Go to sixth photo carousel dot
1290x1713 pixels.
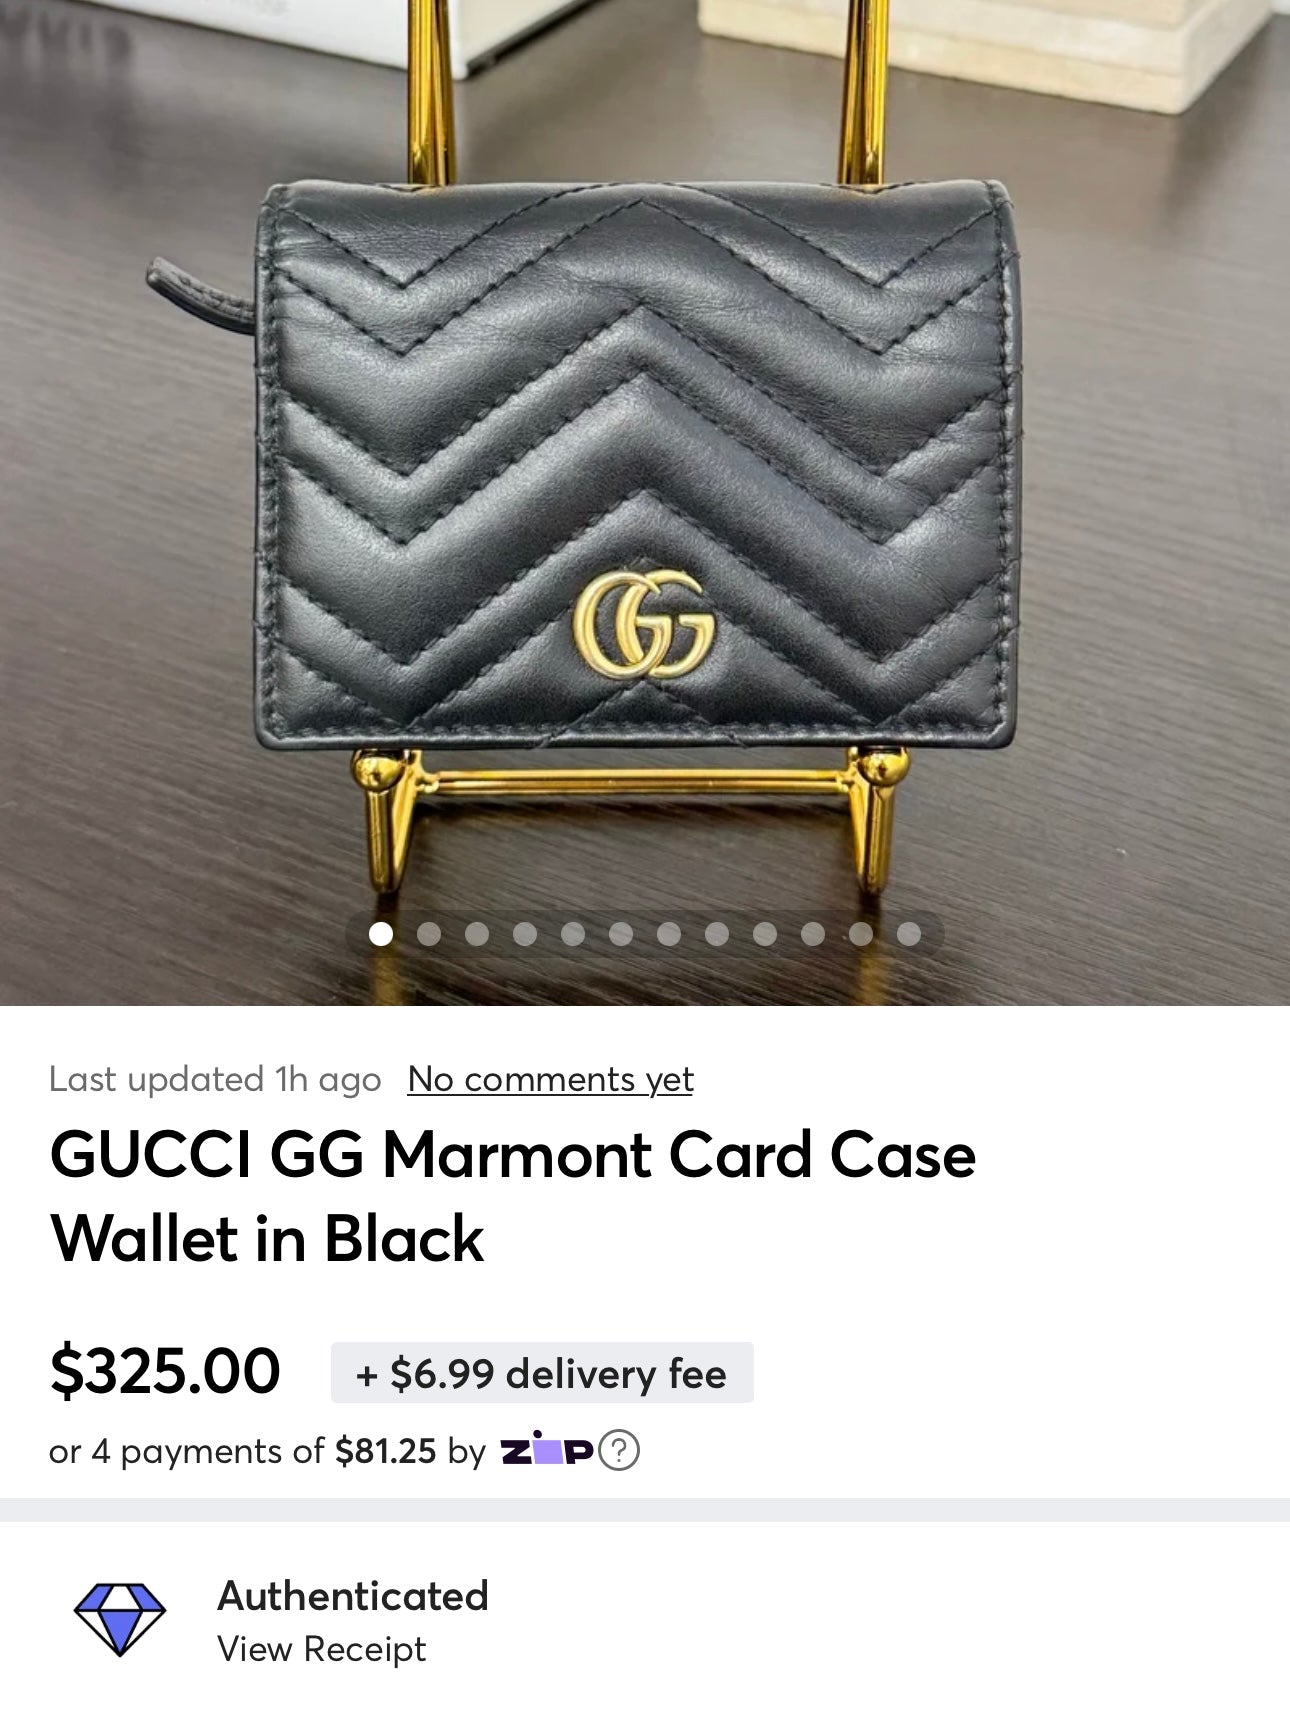(x=620, y=933)
